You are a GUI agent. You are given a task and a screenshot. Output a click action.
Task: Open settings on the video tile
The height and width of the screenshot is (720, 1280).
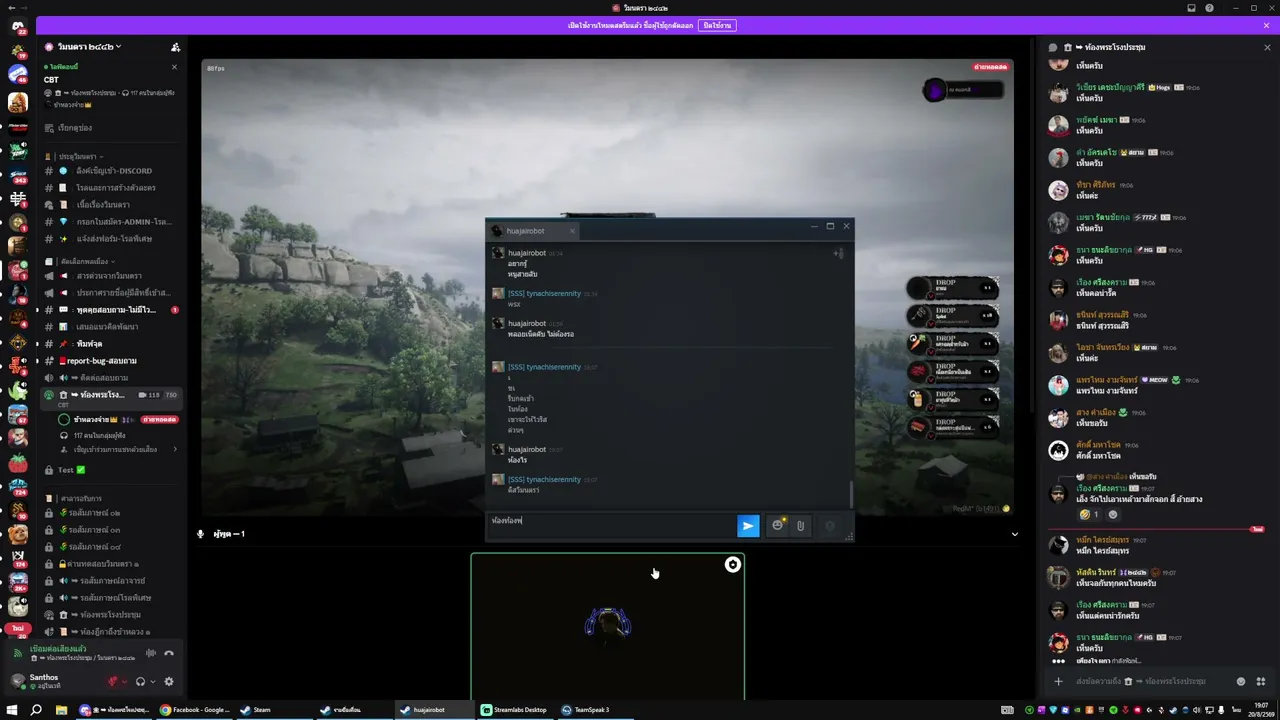click(732, 565)
